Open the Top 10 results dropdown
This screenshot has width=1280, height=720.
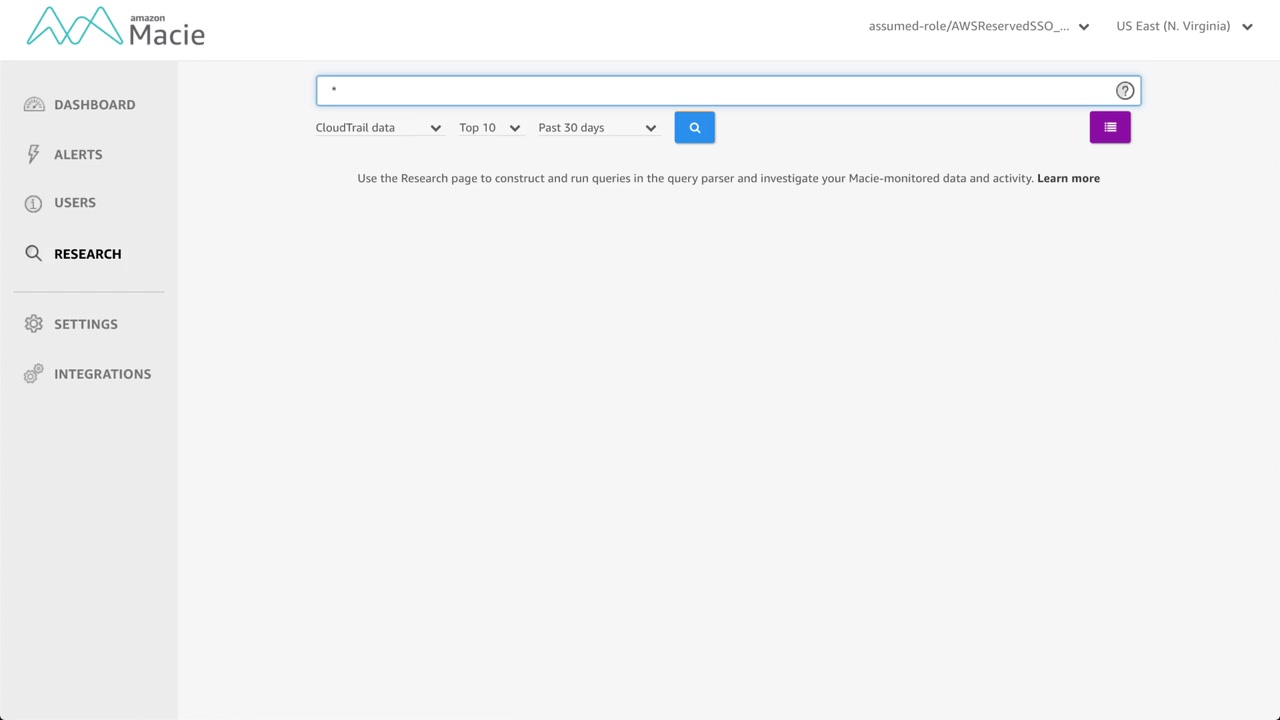[490, 128]
